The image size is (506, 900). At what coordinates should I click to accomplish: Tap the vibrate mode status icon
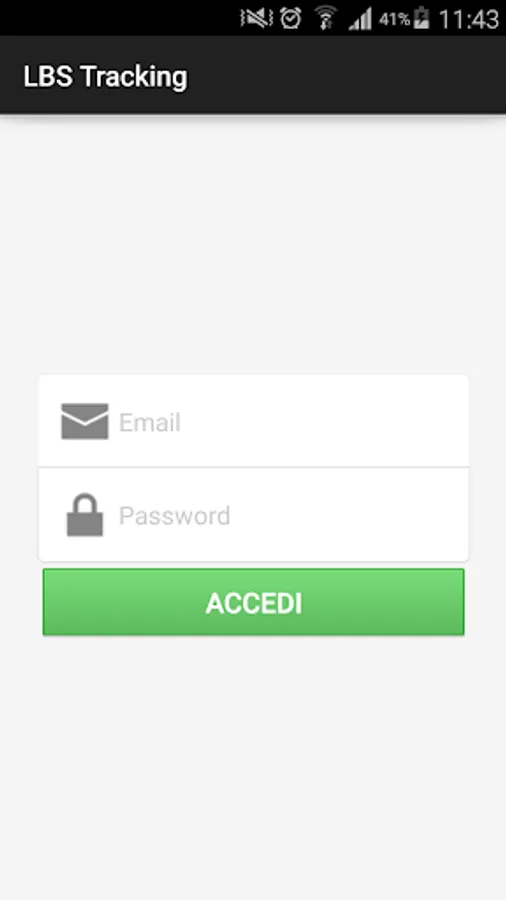pos(256,18)
